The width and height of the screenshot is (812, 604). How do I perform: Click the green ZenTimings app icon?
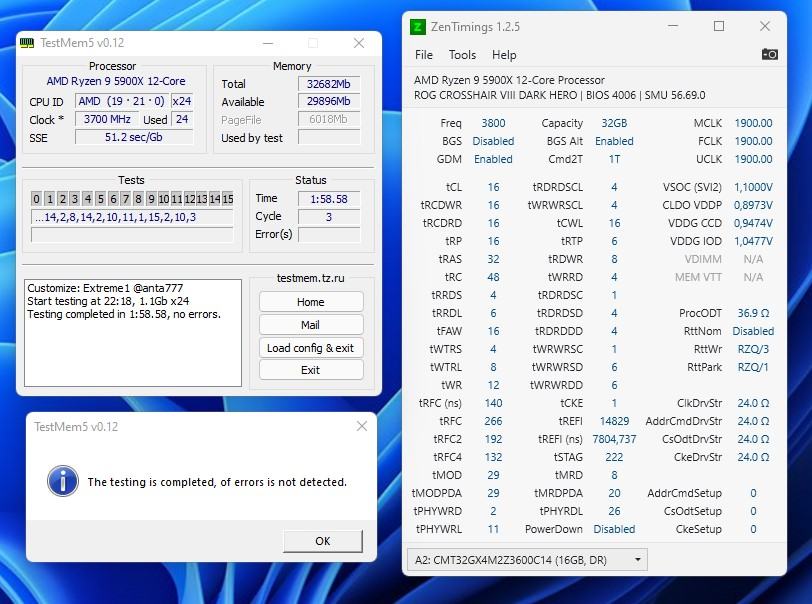(x=417, y=27)
